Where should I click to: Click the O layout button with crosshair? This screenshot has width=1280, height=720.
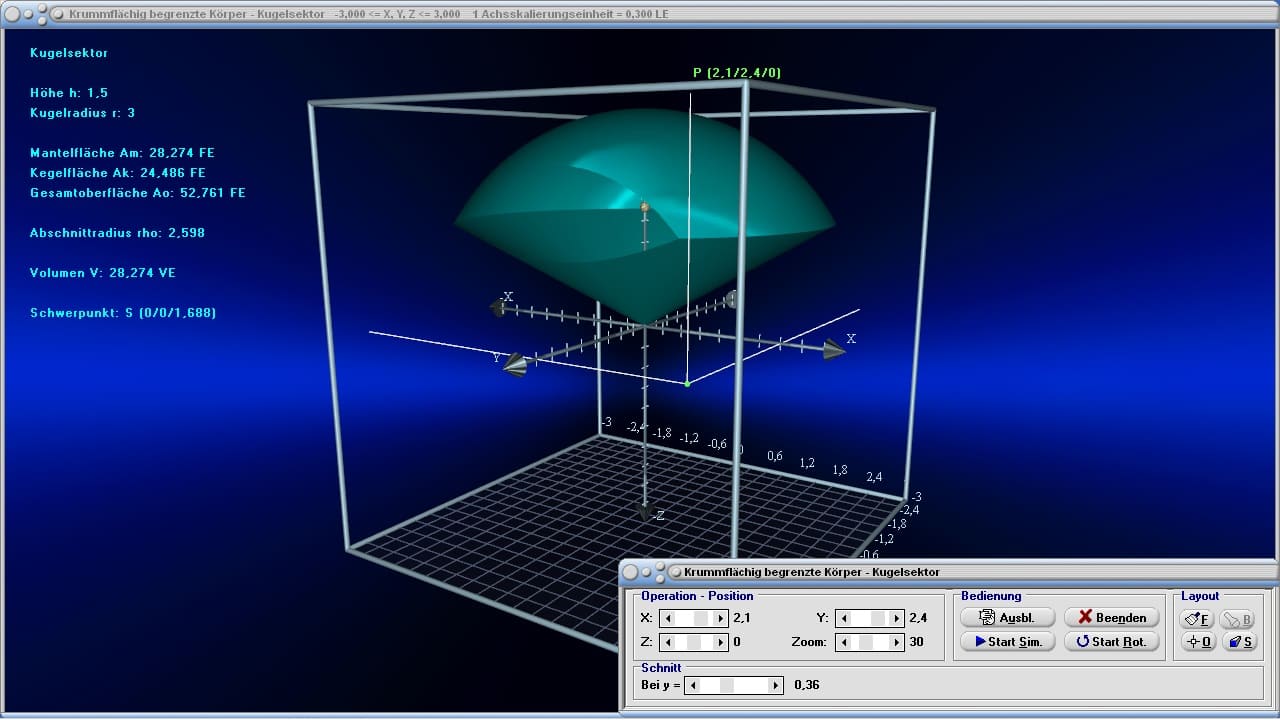(x=1198, y=642)
